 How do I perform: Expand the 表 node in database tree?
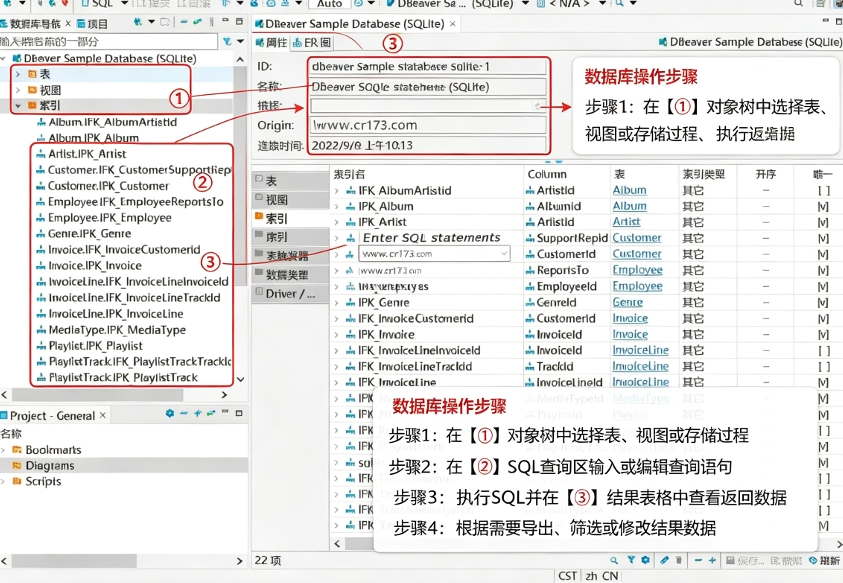pos(18,74)
